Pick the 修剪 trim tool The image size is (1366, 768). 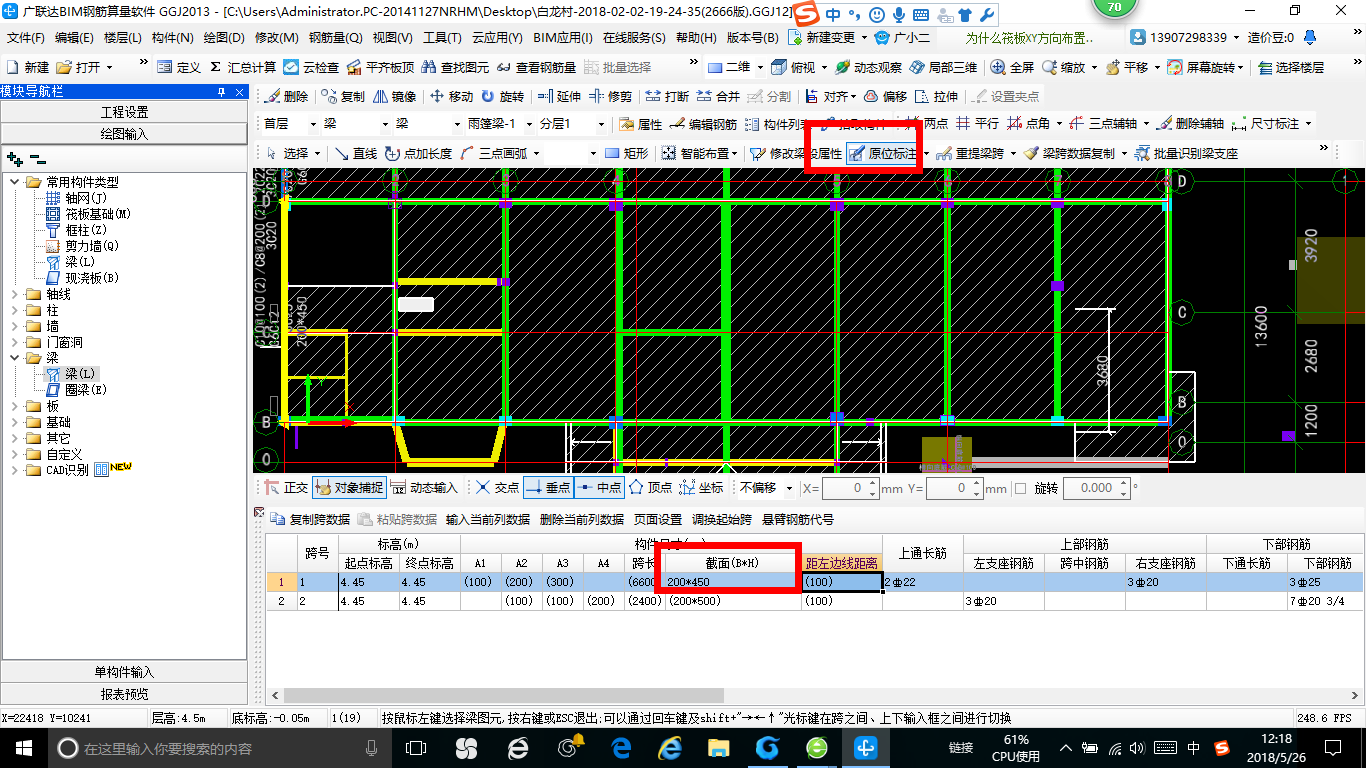point(610,97)
